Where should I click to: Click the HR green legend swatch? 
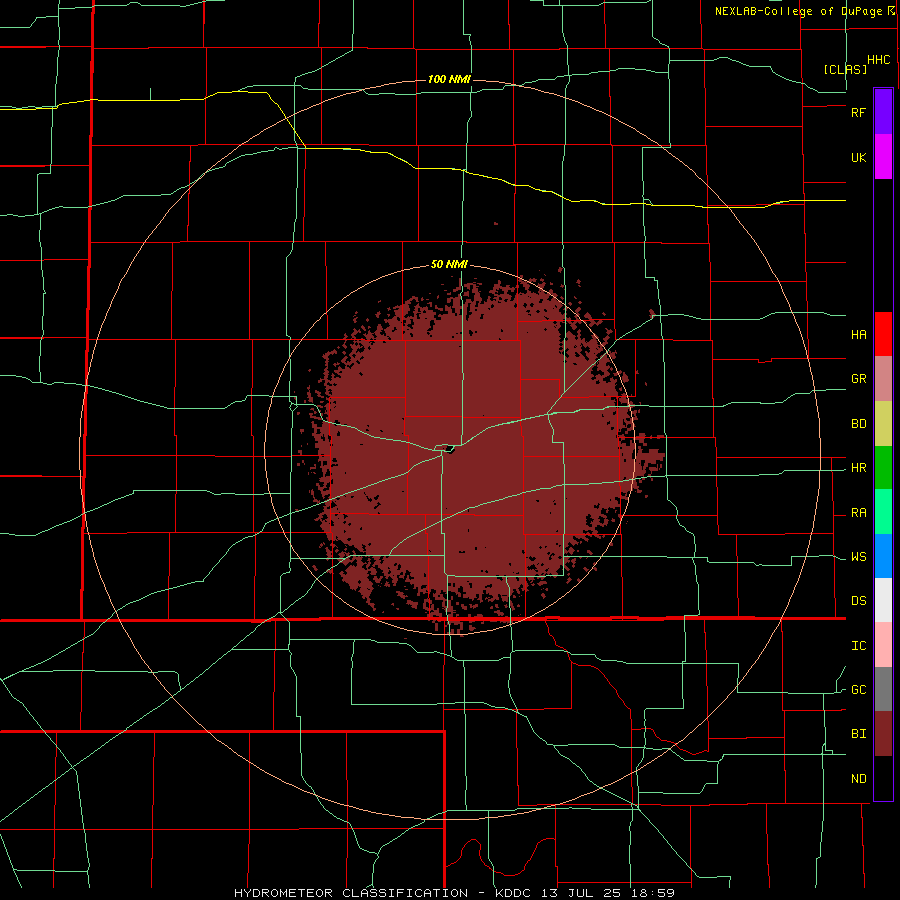[x=883, y=468]
